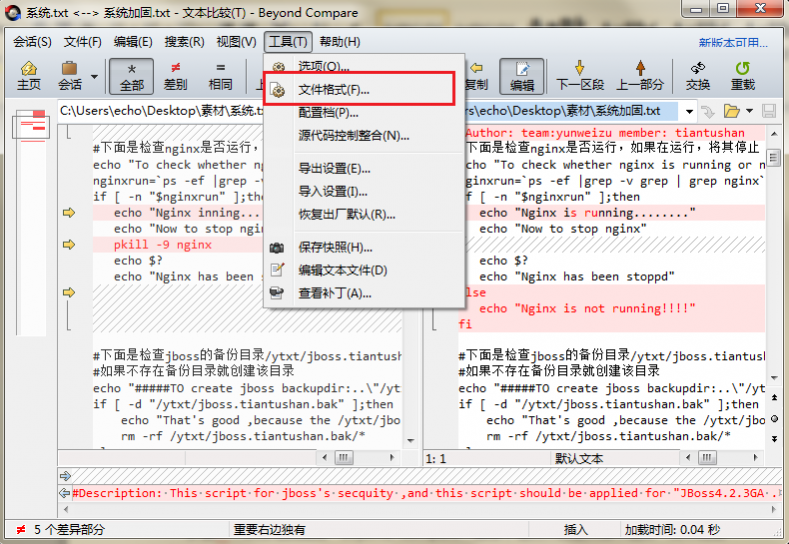Expand the right file path dropdown

pos(689,111)
